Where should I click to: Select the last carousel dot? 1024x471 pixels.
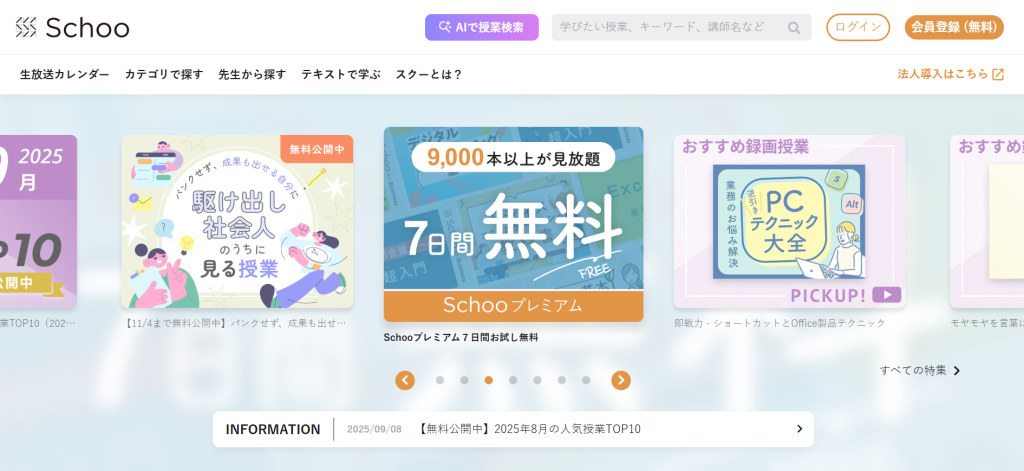586,380
